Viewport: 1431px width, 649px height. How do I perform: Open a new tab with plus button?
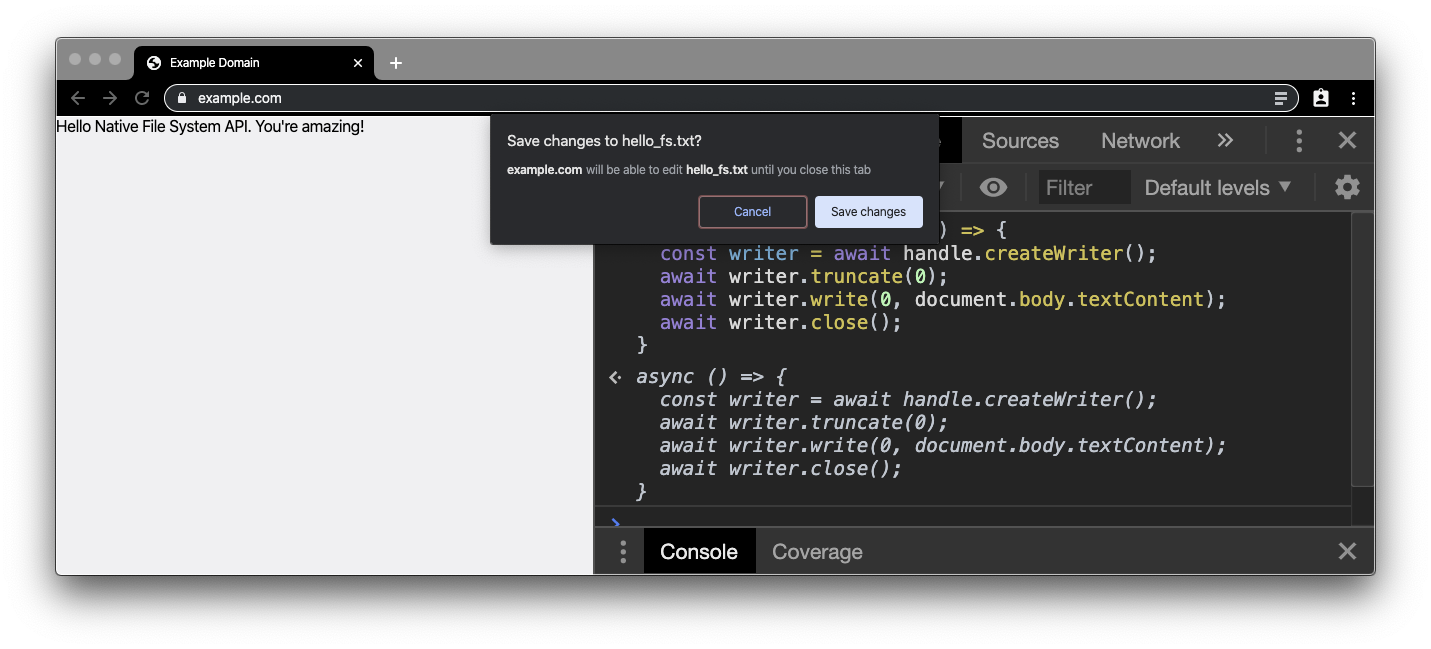coord(396,63)
